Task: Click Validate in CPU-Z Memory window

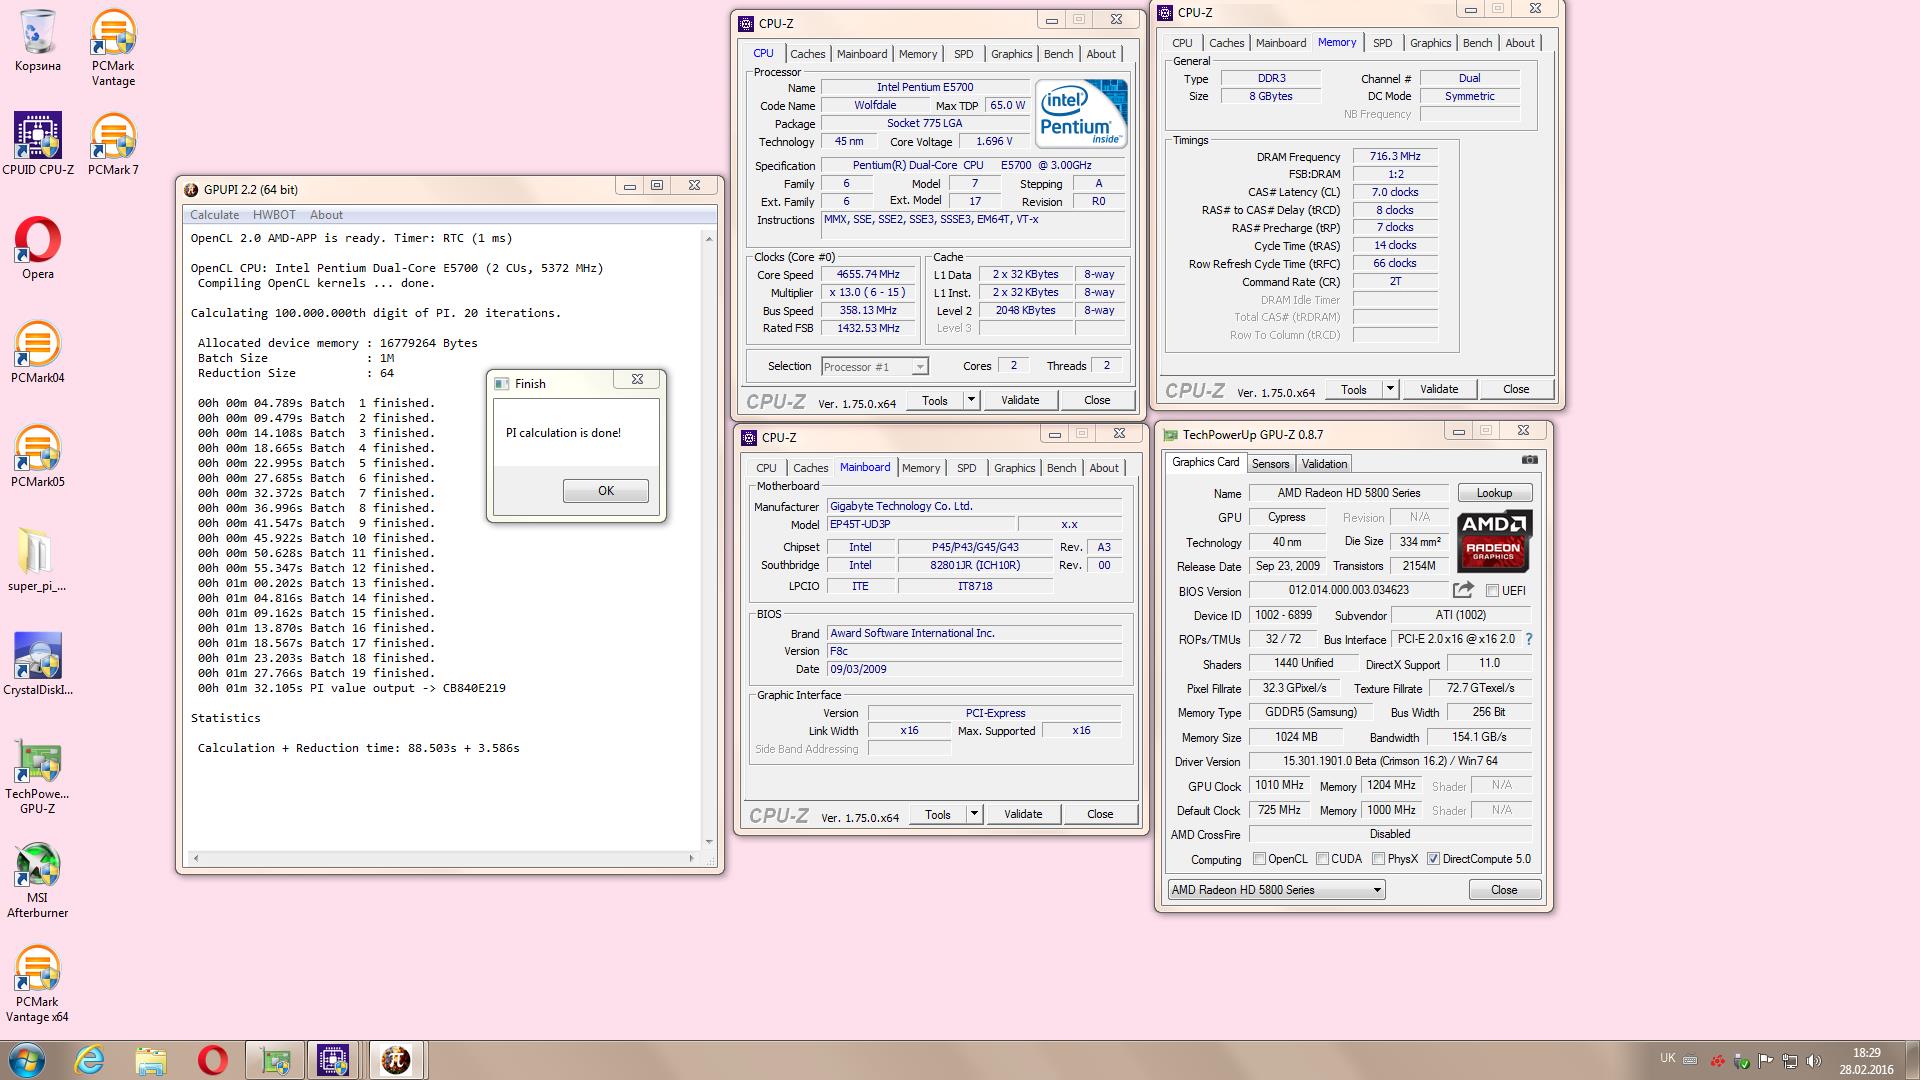Action: click(x=1439, y=389)
